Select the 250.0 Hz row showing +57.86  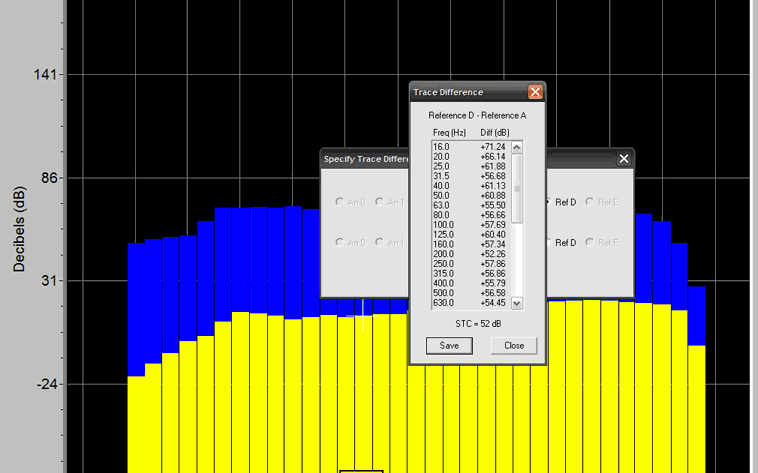pos(470,263)
